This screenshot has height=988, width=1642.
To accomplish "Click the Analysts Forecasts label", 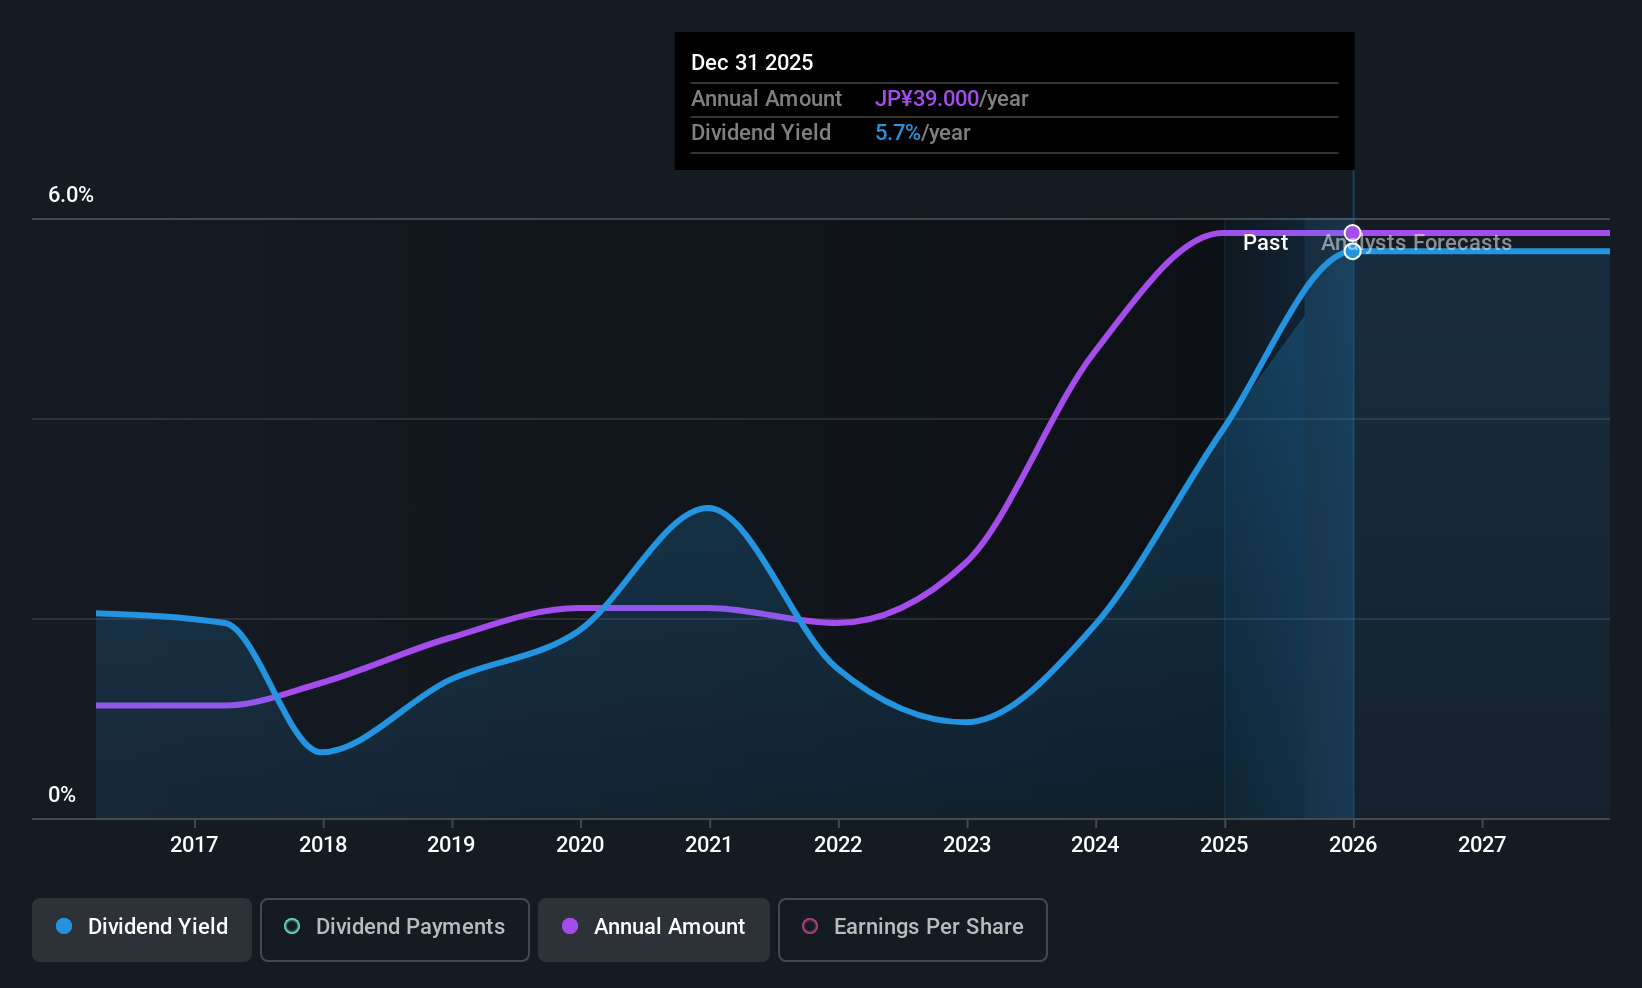I will [1416, 243].
